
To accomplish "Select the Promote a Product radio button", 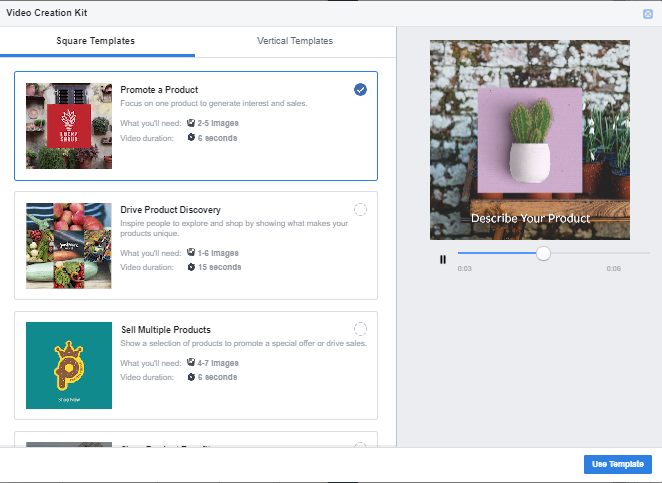I will [360, 90].
